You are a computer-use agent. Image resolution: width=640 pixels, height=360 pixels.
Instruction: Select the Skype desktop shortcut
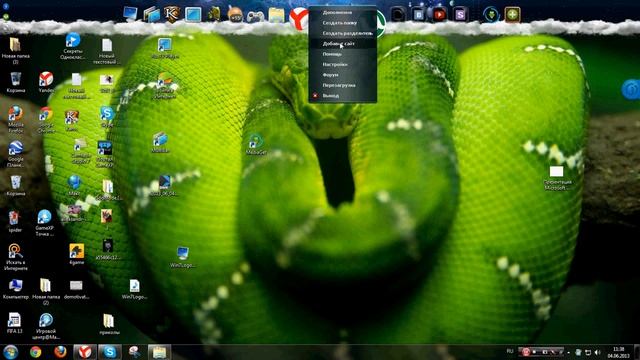(x=107, y=116)
